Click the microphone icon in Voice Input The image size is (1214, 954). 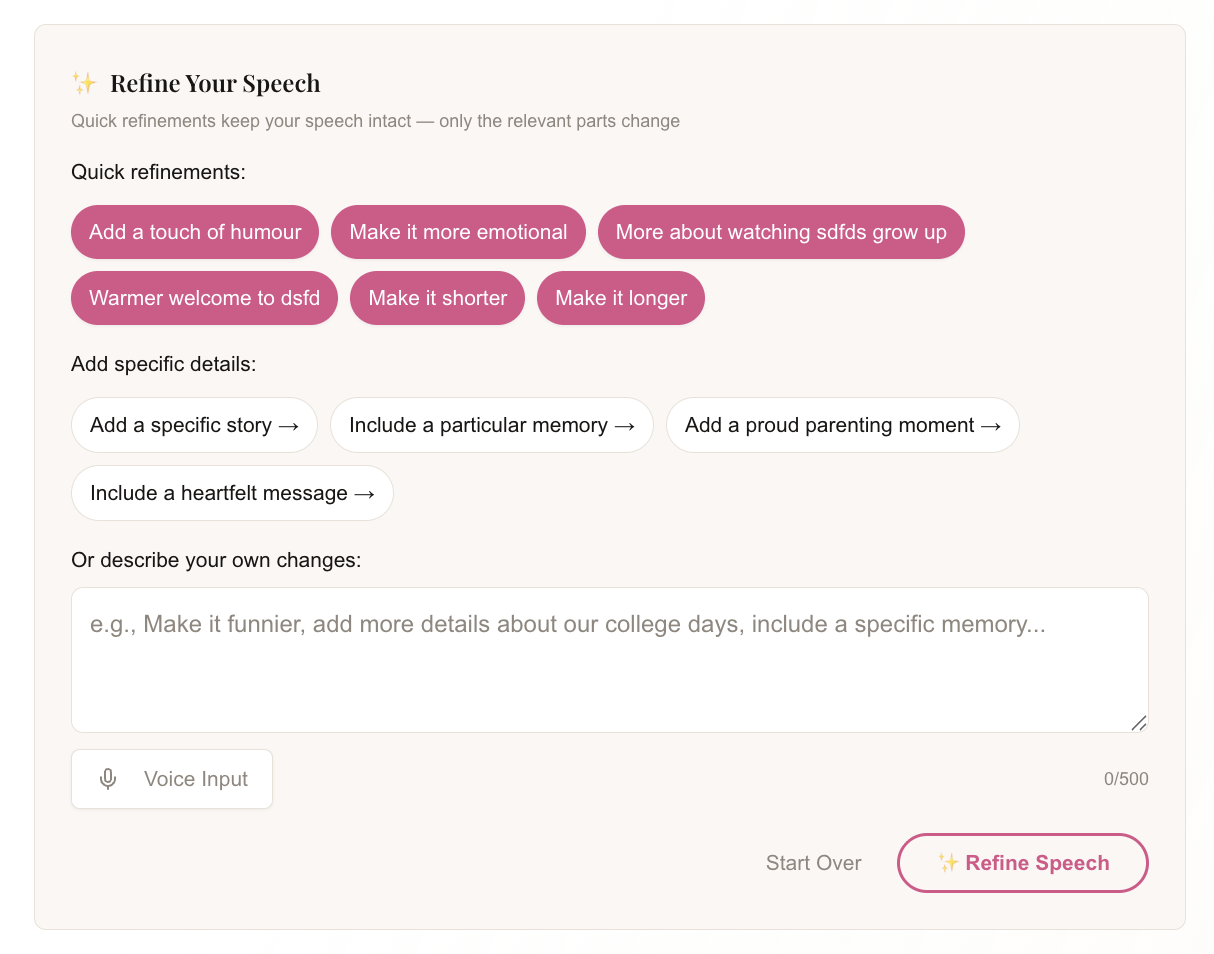click(108, 778)
